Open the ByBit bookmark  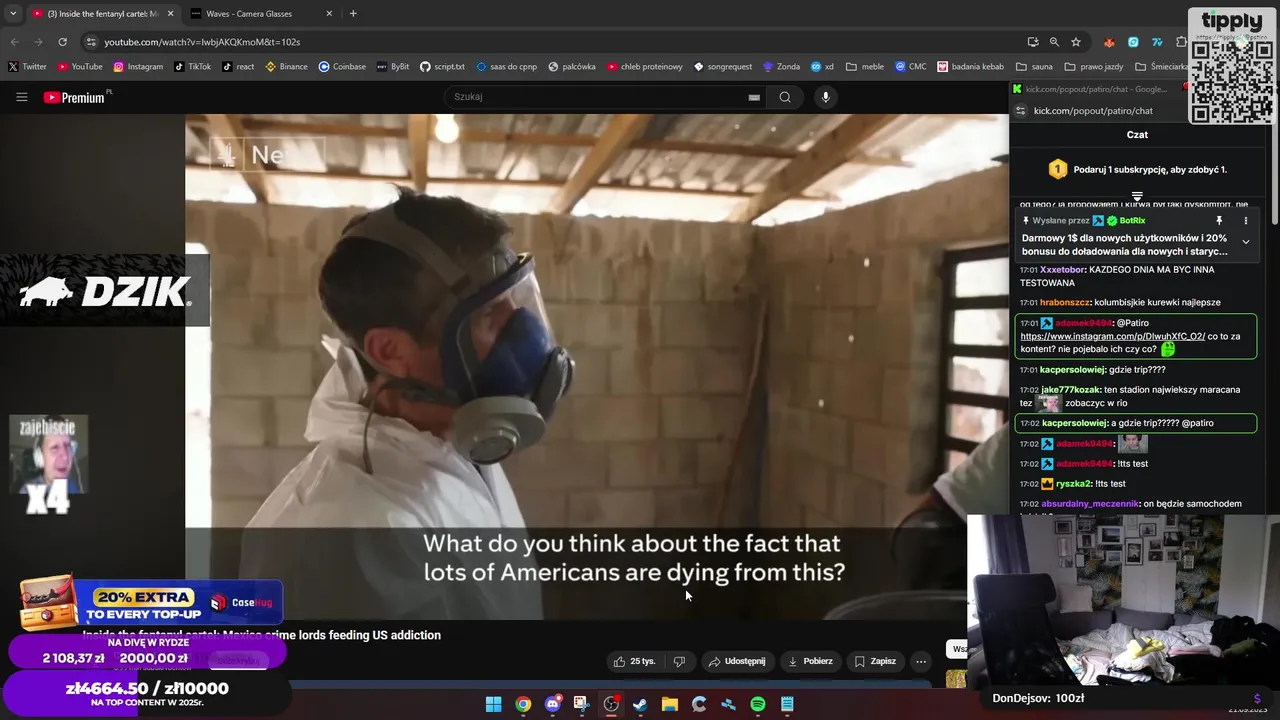(x=393, y=67)
